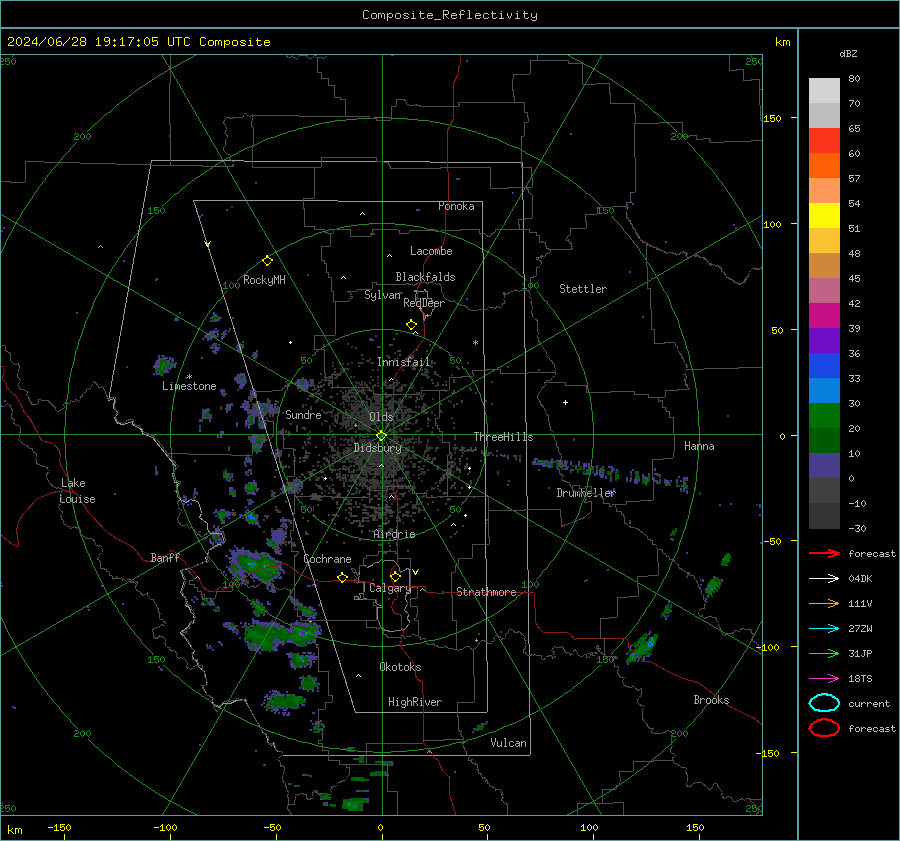This screenshot has width=900, height=841.
Task: Click the green 31JP arrow icon
Action: click(824, 653)
